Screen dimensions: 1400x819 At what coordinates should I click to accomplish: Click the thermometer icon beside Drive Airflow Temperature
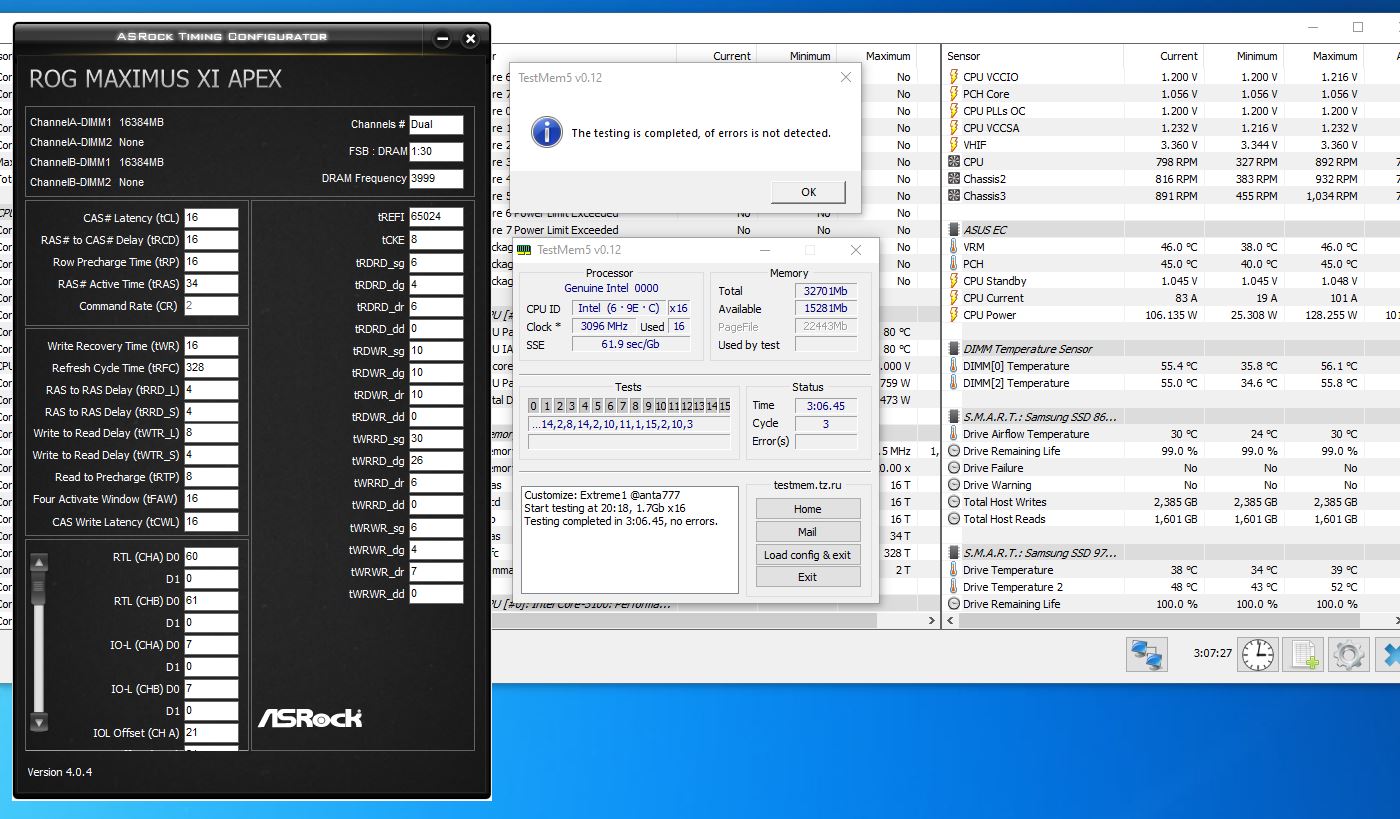[x=953, y=434]
